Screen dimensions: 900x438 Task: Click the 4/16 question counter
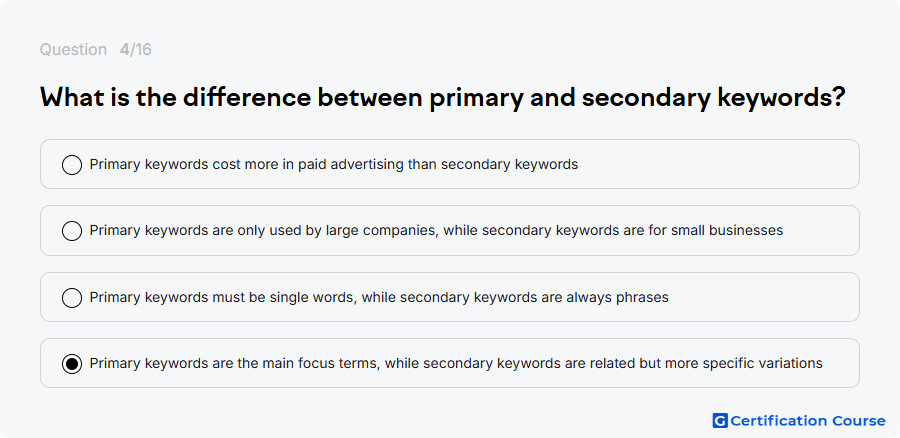pyautogui.click(x=135, y=50)
